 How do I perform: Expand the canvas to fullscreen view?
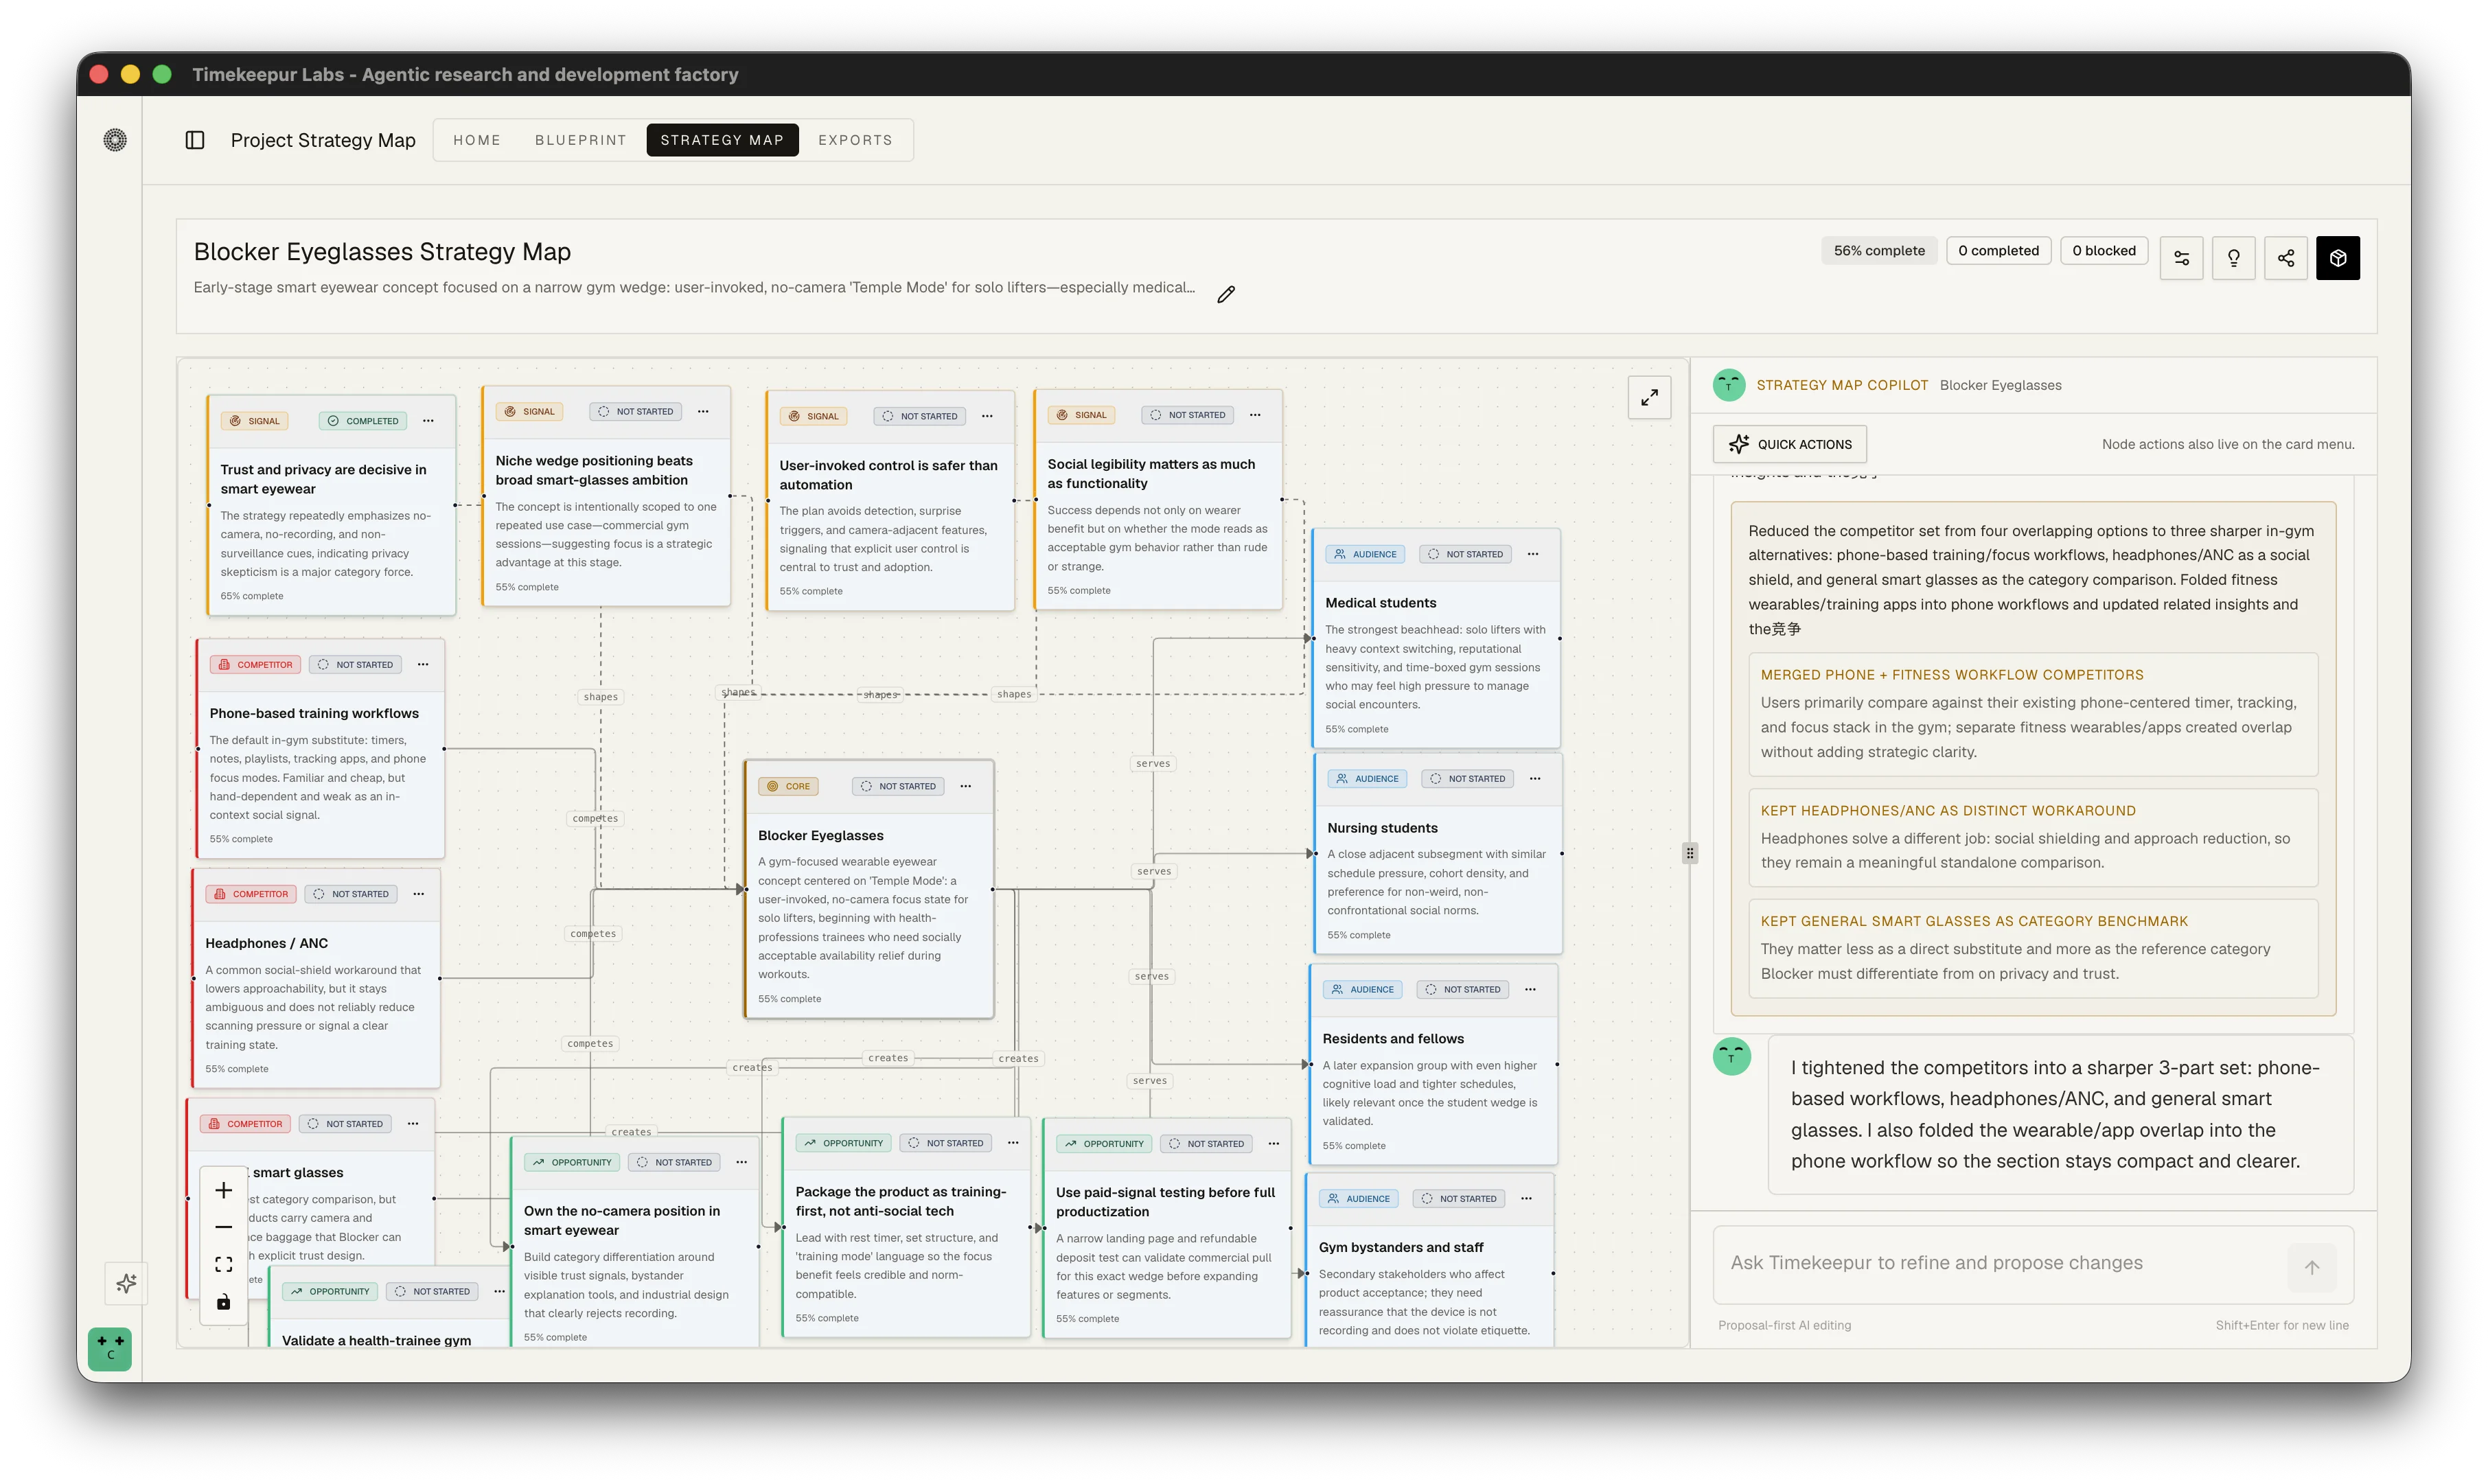(x=1650, y=397)
